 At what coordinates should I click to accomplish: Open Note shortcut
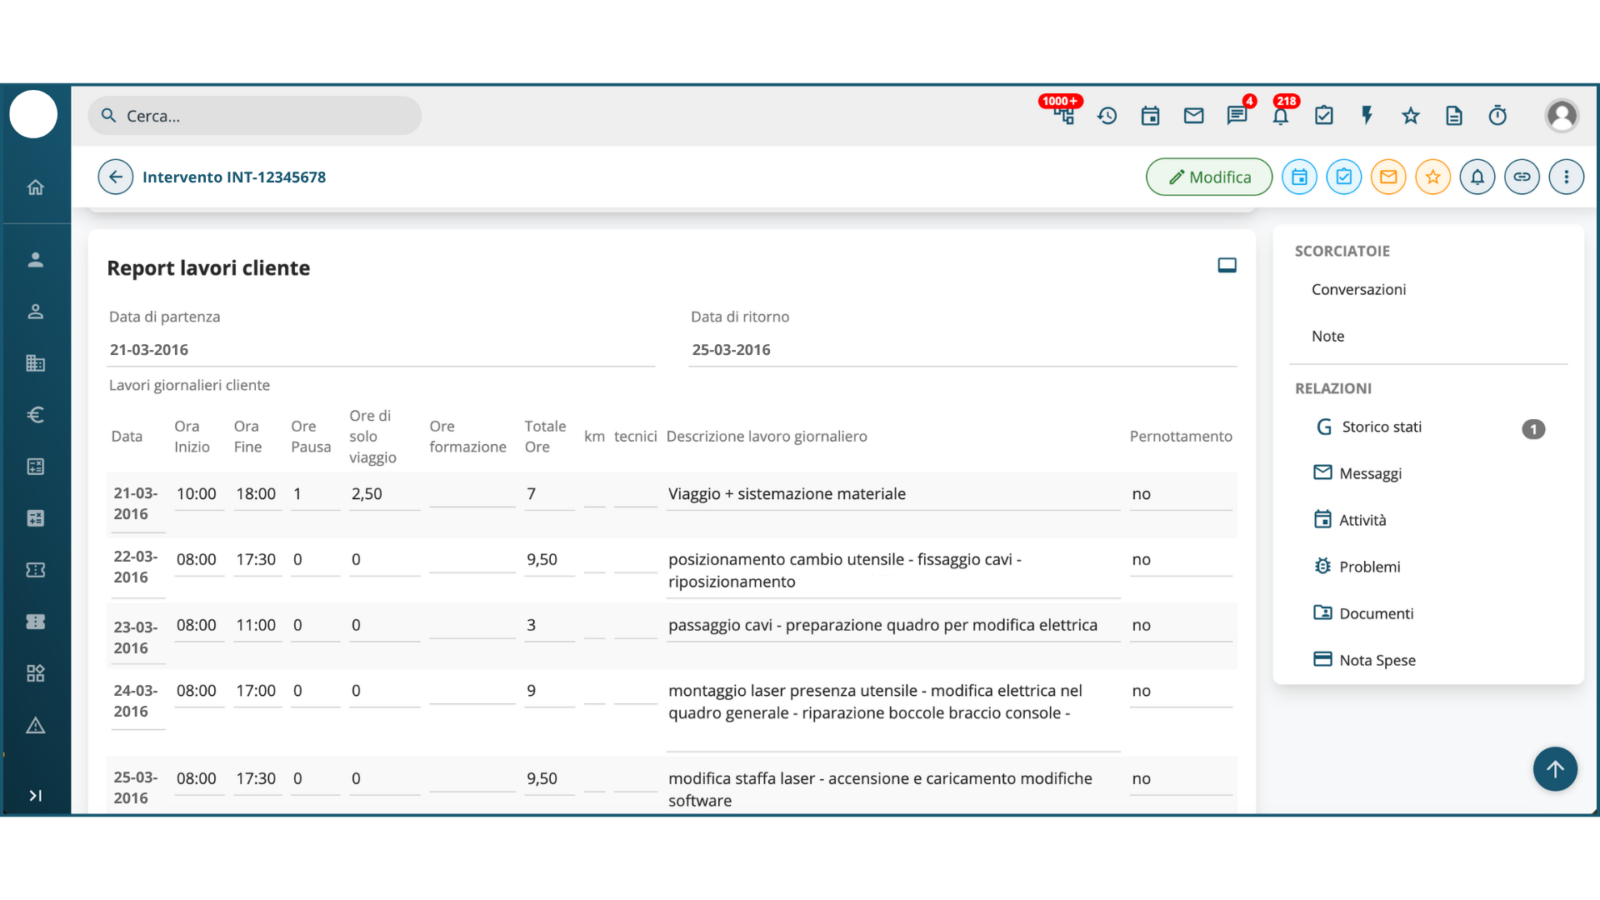pyautogui.click(x=1328, y=337)
